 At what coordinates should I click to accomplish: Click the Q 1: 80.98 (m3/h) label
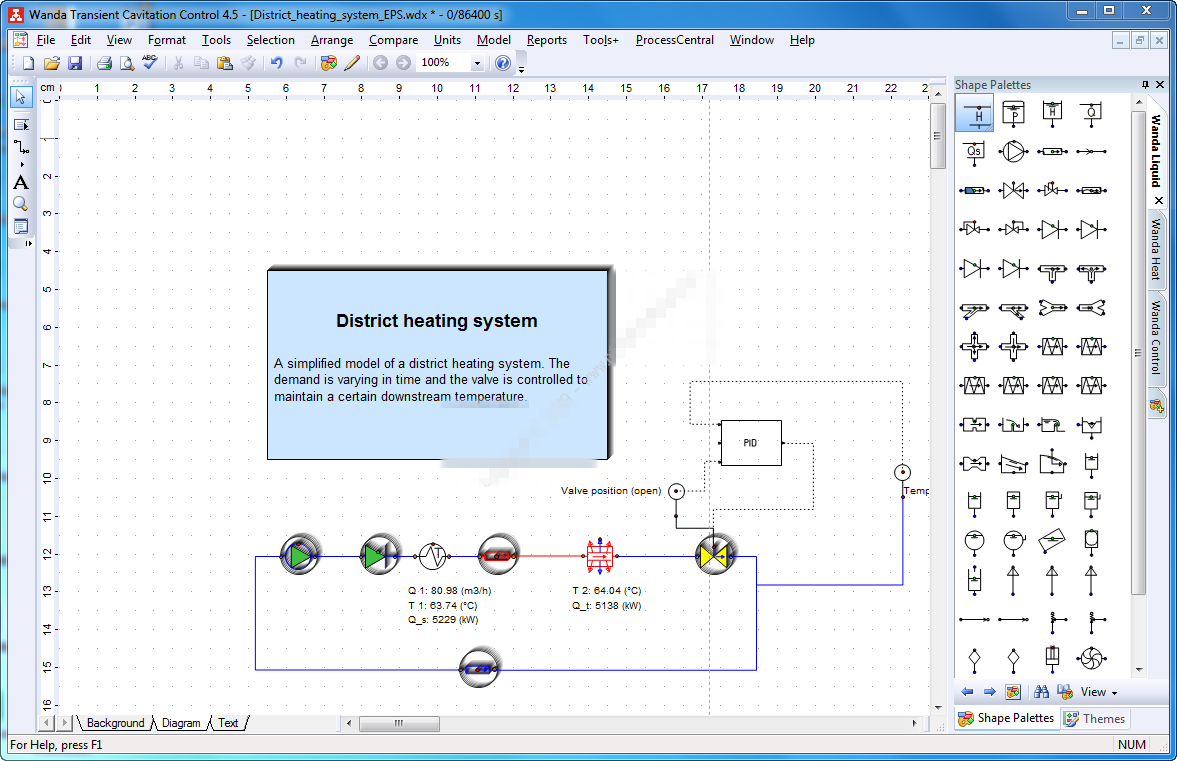(450, 591)
